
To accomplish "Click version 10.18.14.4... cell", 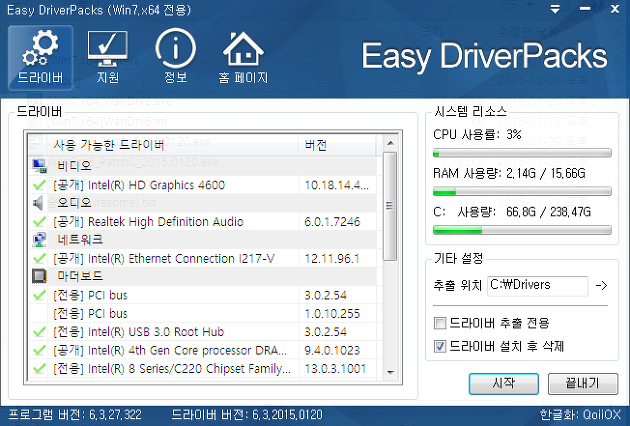I will coord(337,185).
